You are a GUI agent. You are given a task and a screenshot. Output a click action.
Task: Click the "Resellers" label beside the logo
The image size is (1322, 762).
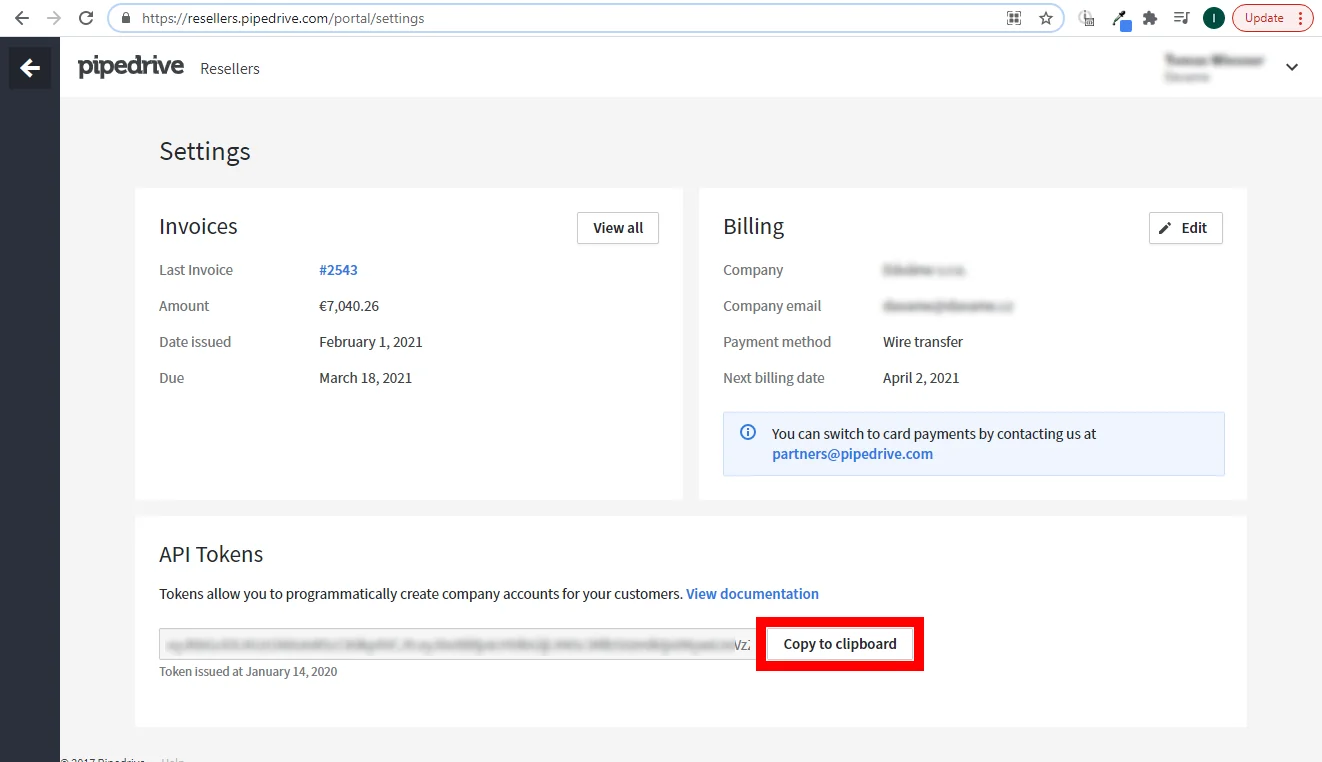point(230,69)
